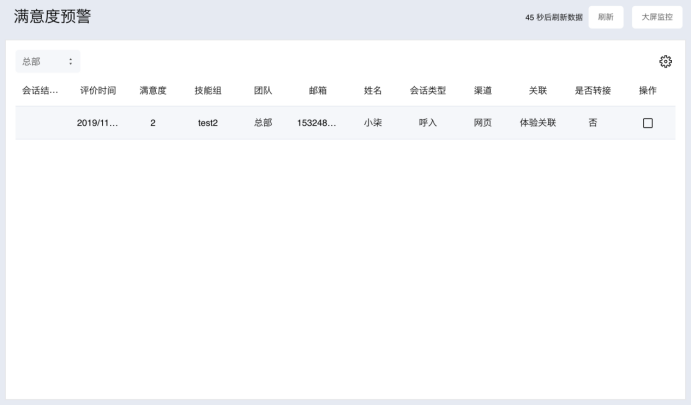Open the 大屏监控 view
Screen dimensions: 692x405
(657, 17)
